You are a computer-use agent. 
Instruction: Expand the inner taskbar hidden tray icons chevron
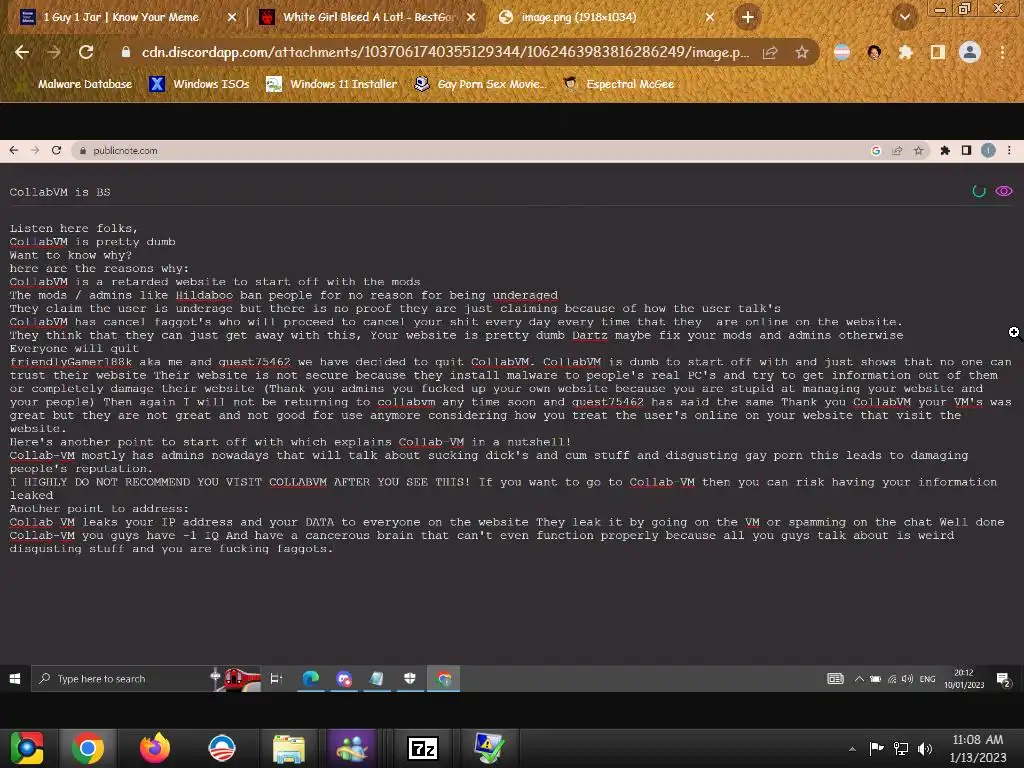(x=859, y=679)
